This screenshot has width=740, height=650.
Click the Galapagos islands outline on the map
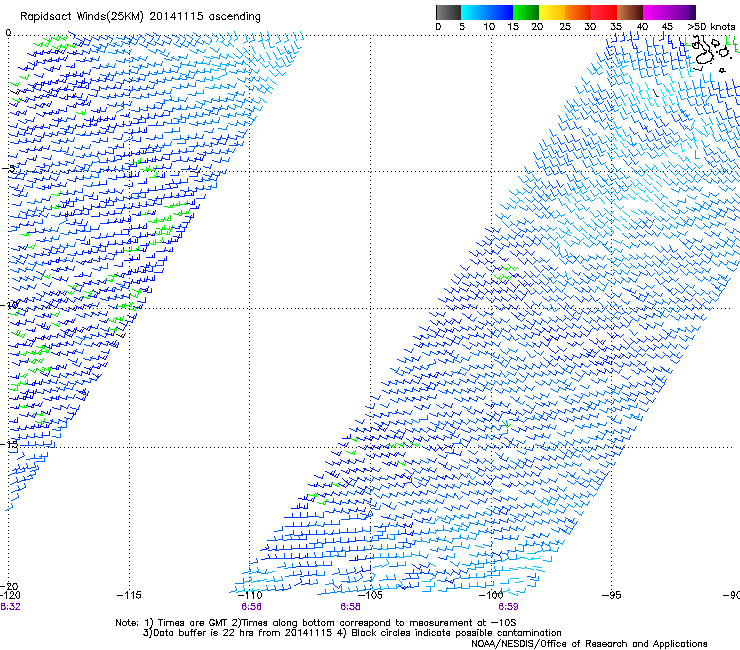pyautogui.click(x=710, y=53)
